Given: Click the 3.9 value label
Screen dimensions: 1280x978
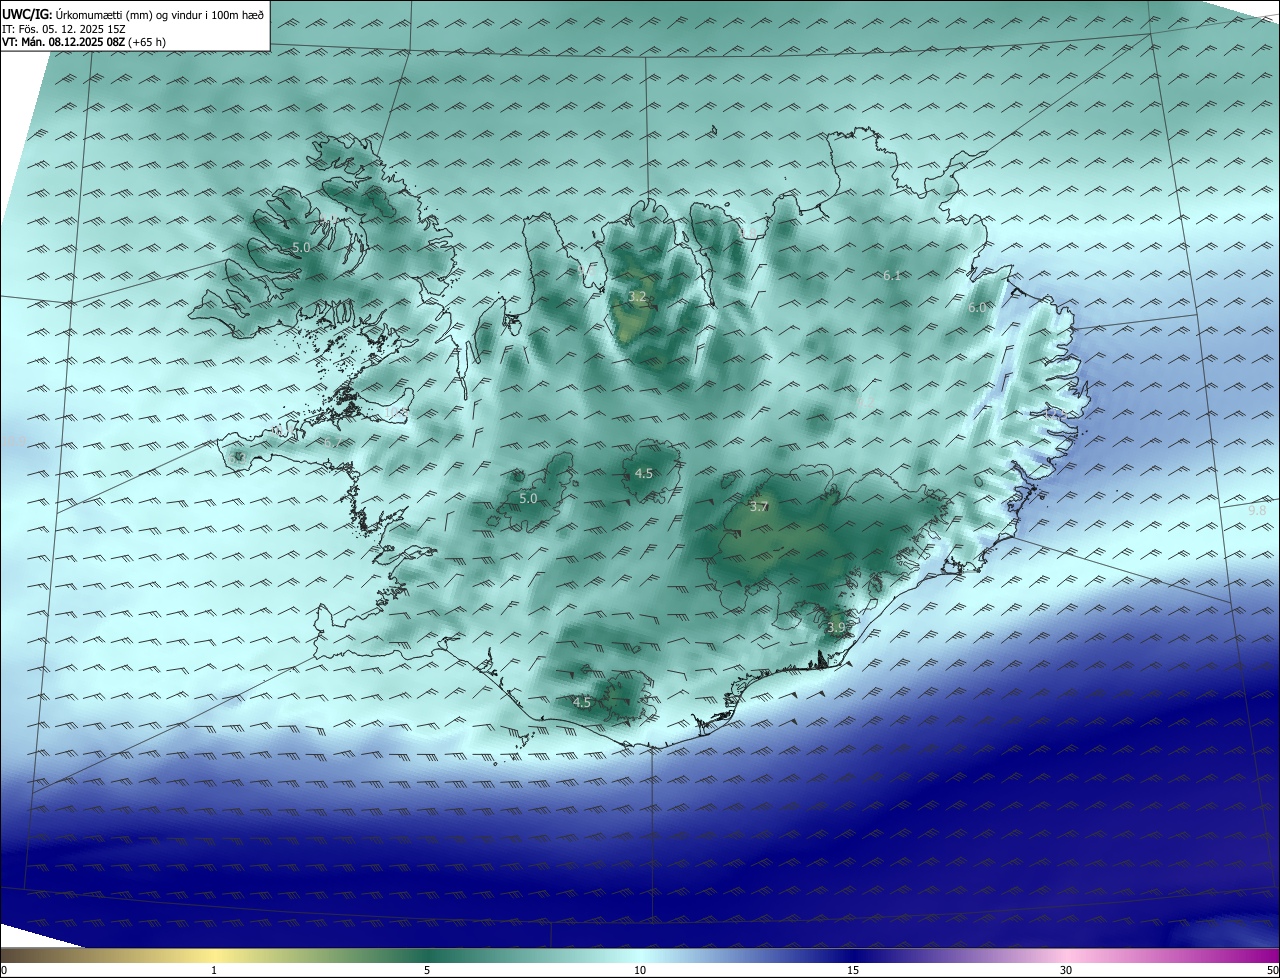Looking at the screenshot, I should pyautogui.click(x=836, y=627).
